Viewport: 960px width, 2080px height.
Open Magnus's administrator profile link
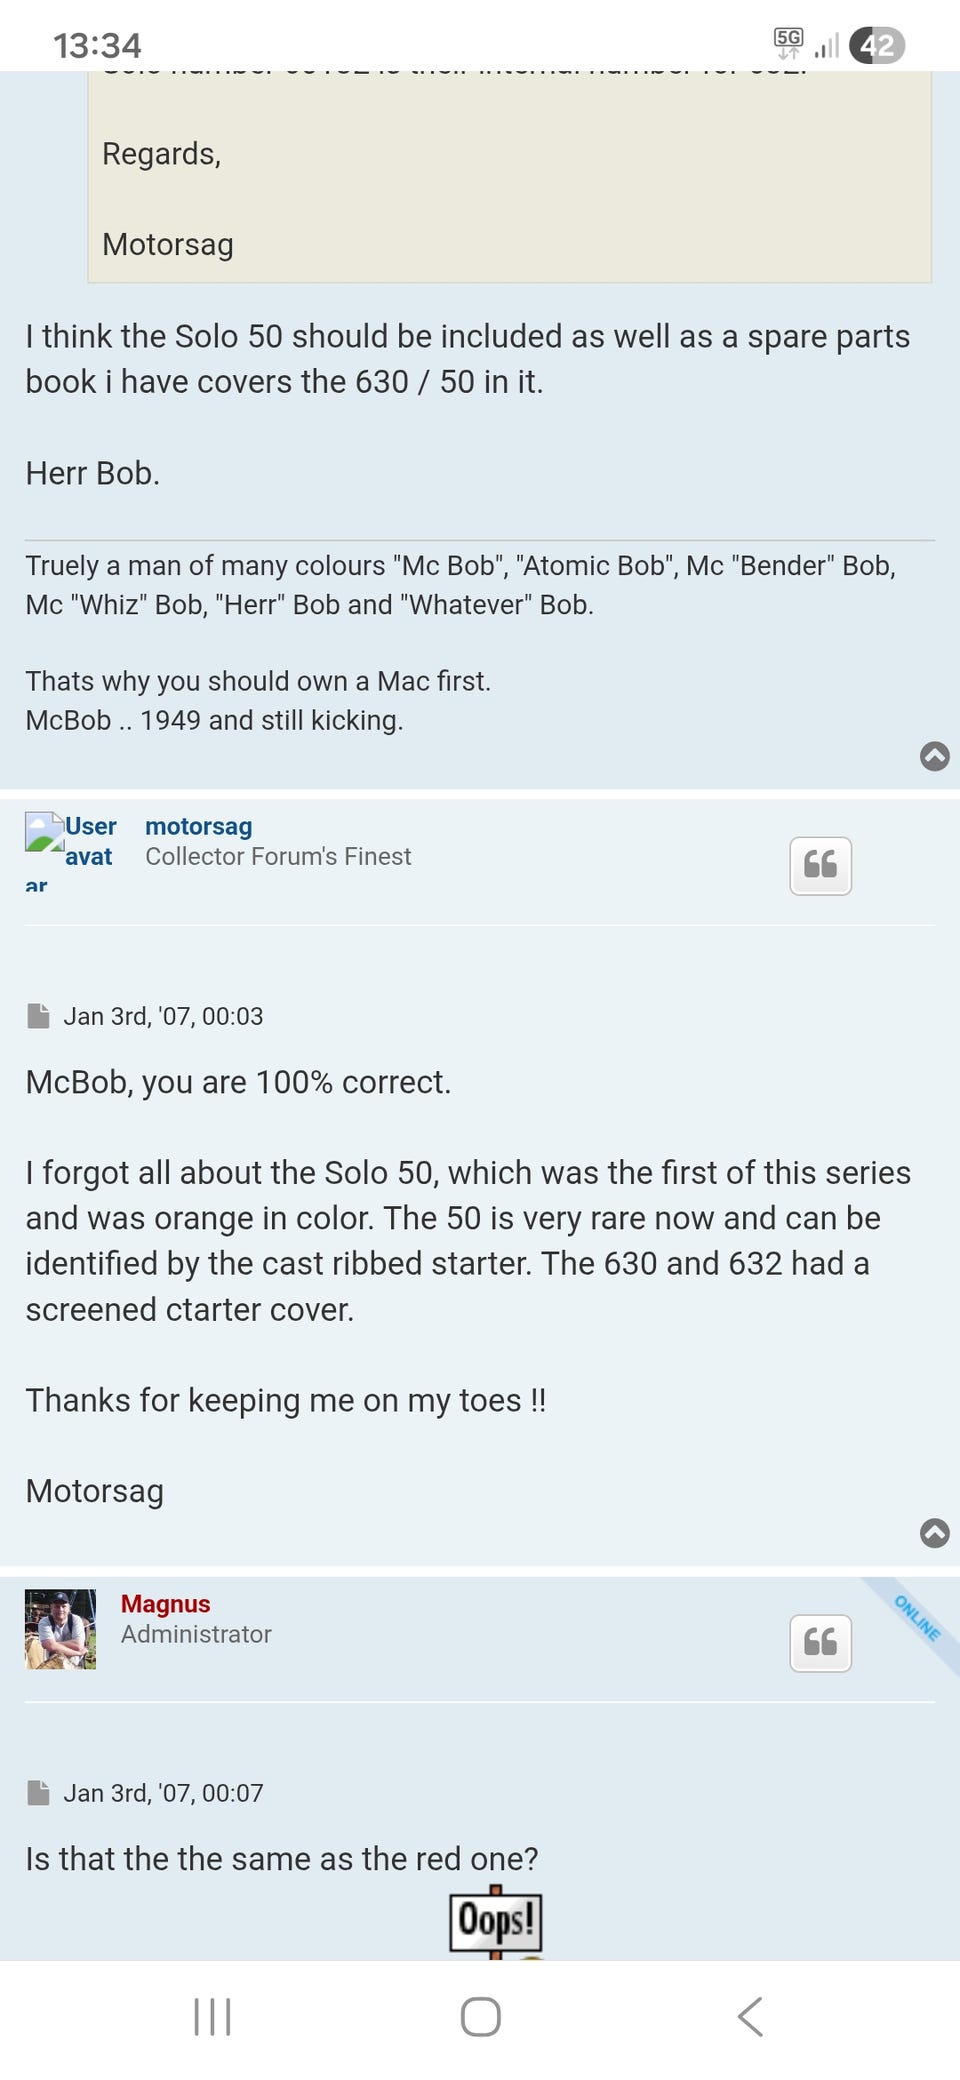165,1604
